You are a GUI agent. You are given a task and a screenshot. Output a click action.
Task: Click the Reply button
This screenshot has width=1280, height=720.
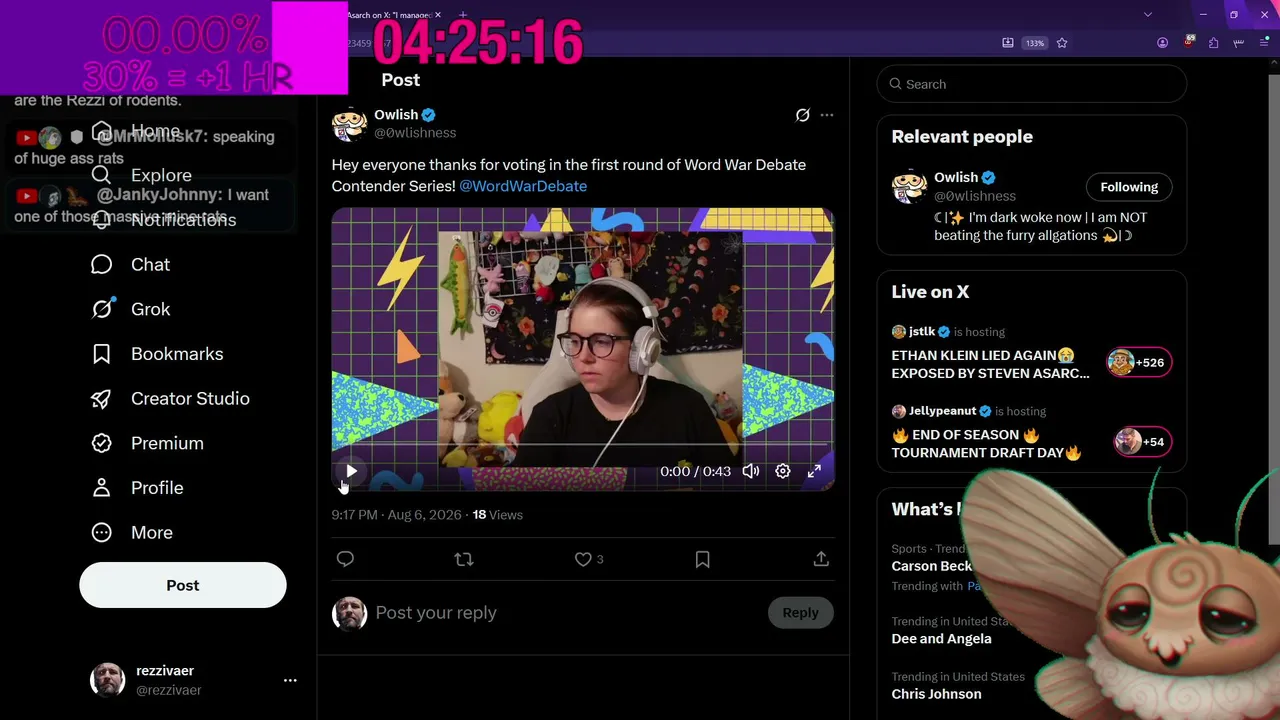(x=800, y=613)
